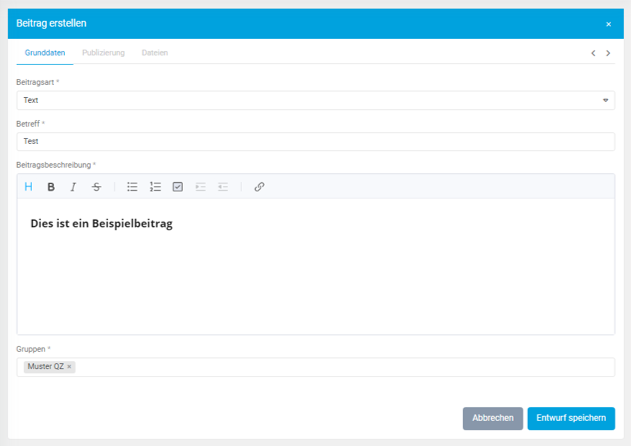Click the text 'Dies ist ein Beispielbeitrag'
This screenshot has width=631, height=446.
point(101,224)
